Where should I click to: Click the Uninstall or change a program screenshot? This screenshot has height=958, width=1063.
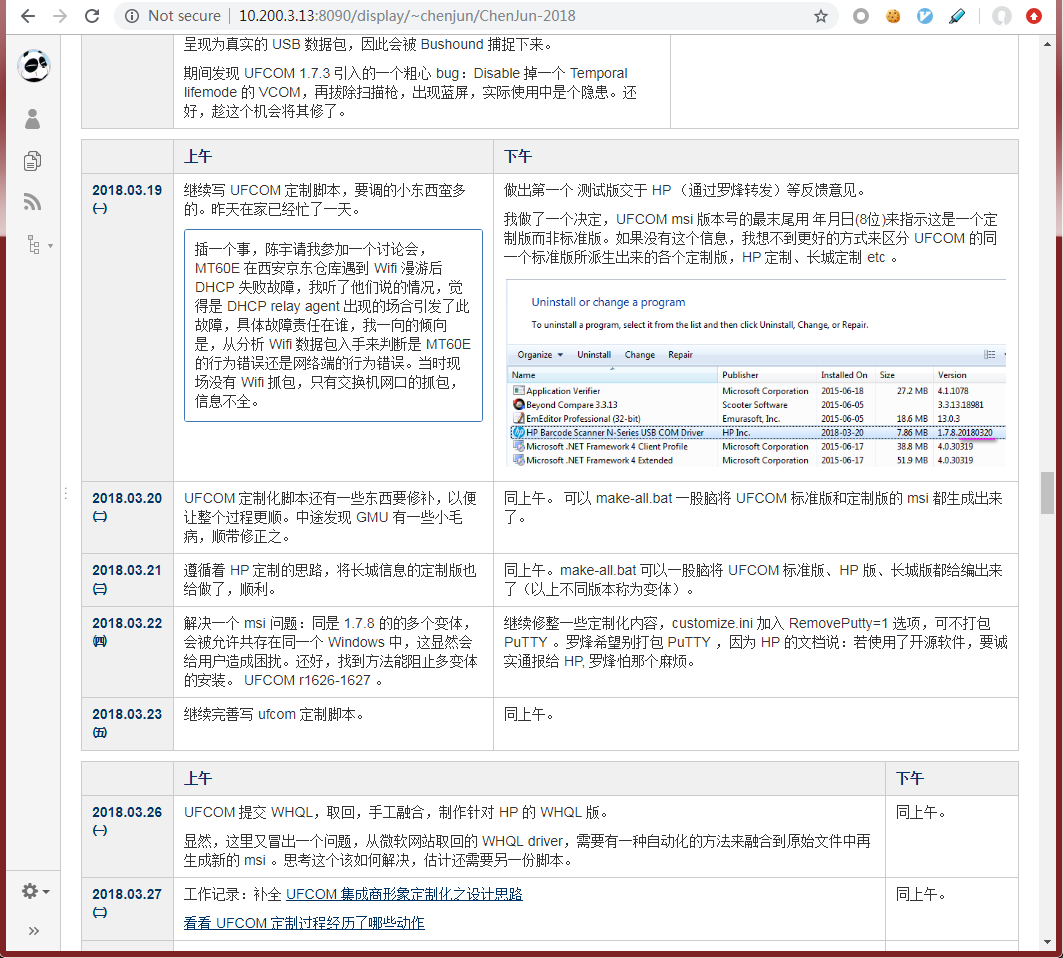[755, 372]
